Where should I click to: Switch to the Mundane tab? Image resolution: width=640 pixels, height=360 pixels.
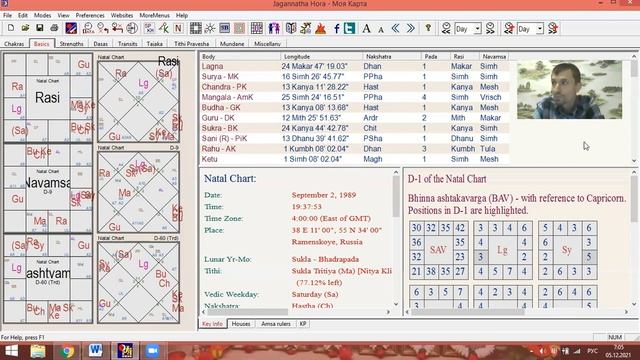click(232, 44)
